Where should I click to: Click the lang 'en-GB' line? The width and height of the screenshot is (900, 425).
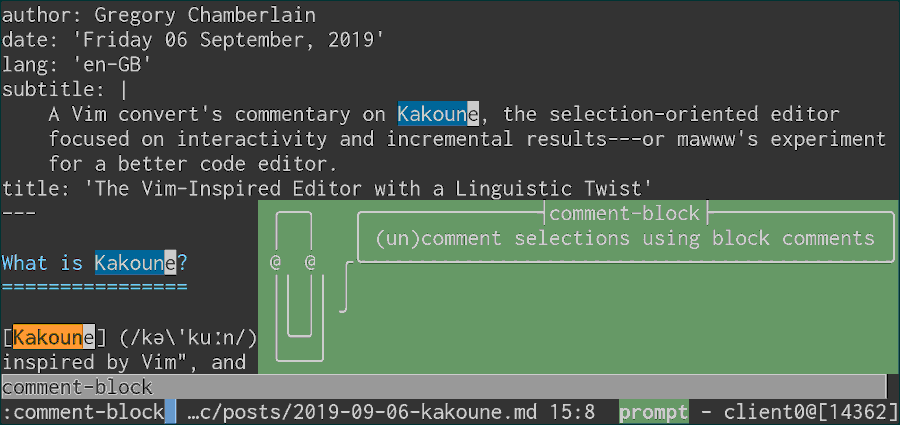tap(77, 65)
